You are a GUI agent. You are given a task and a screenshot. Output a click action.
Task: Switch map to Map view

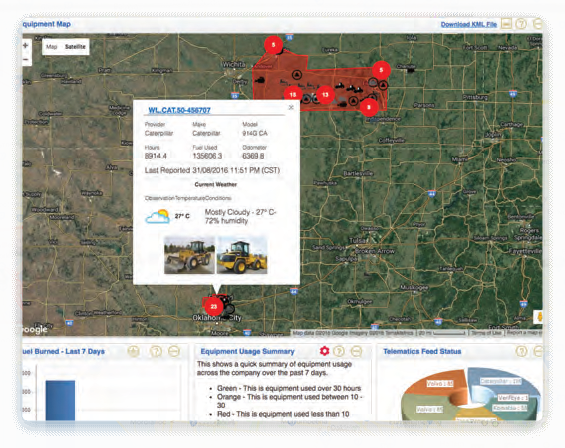52,47
